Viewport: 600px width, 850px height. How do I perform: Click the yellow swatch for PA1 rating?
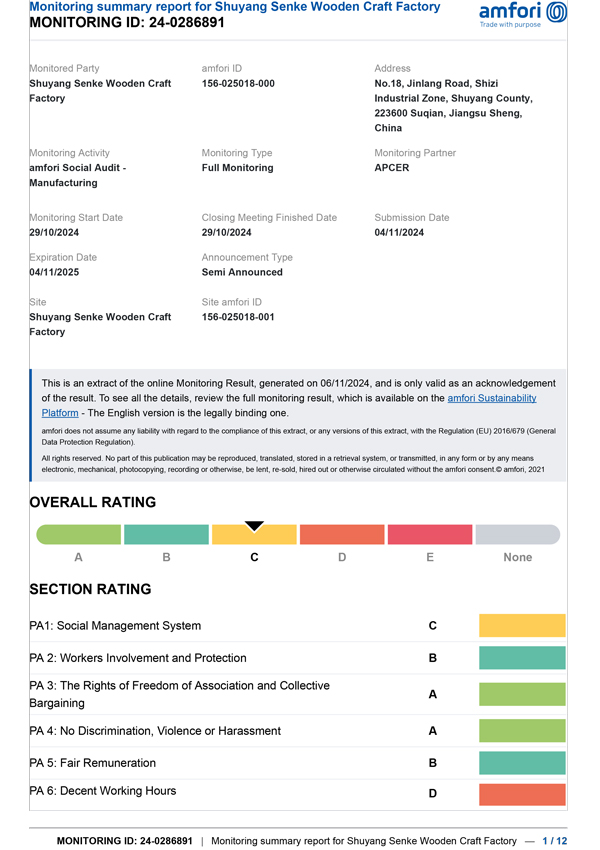click(x=522, y=626)
